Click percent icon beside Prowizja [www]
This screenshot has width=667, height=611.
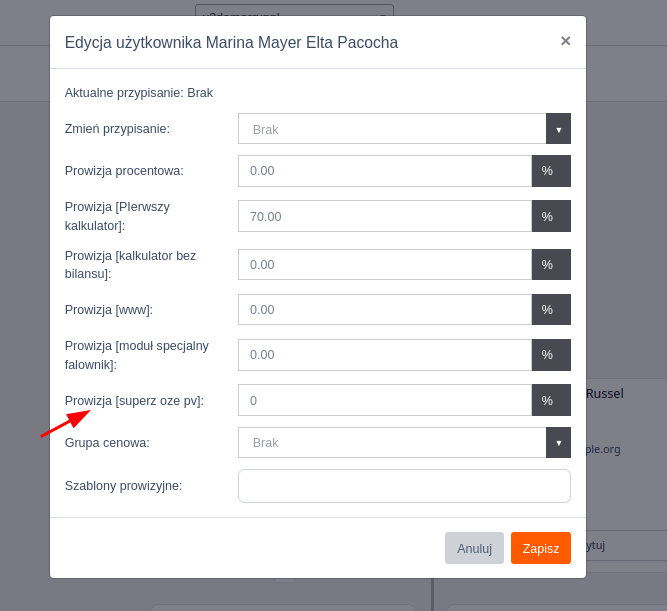click(551, 310)
